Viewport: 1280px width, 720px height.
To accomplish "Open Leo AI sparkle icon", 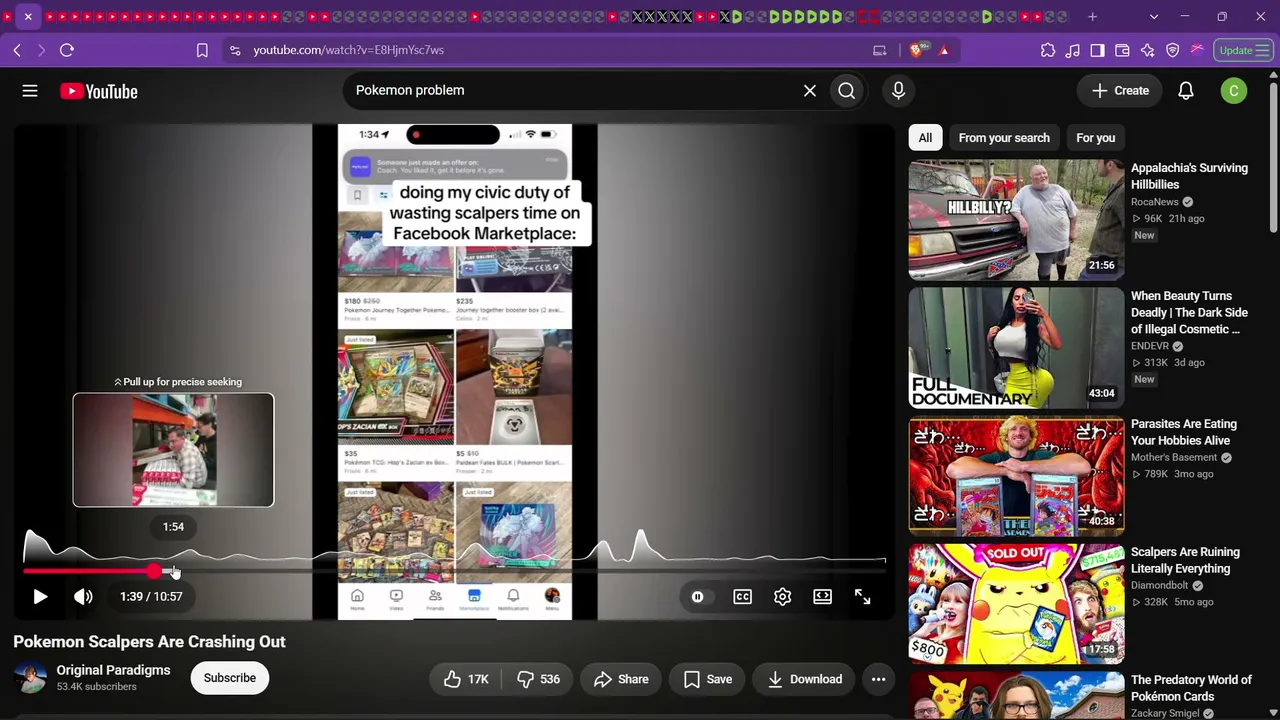I will [x=1147, y=50].
